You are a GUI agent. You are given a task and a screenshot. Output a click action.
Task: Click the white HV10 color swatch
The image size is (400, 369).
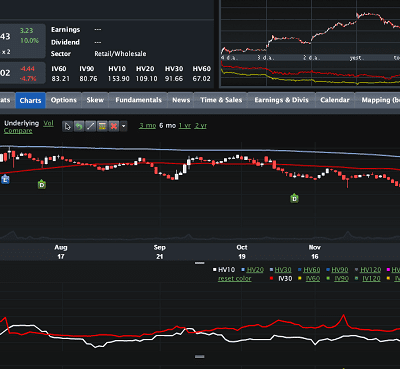tap(215, 270)
